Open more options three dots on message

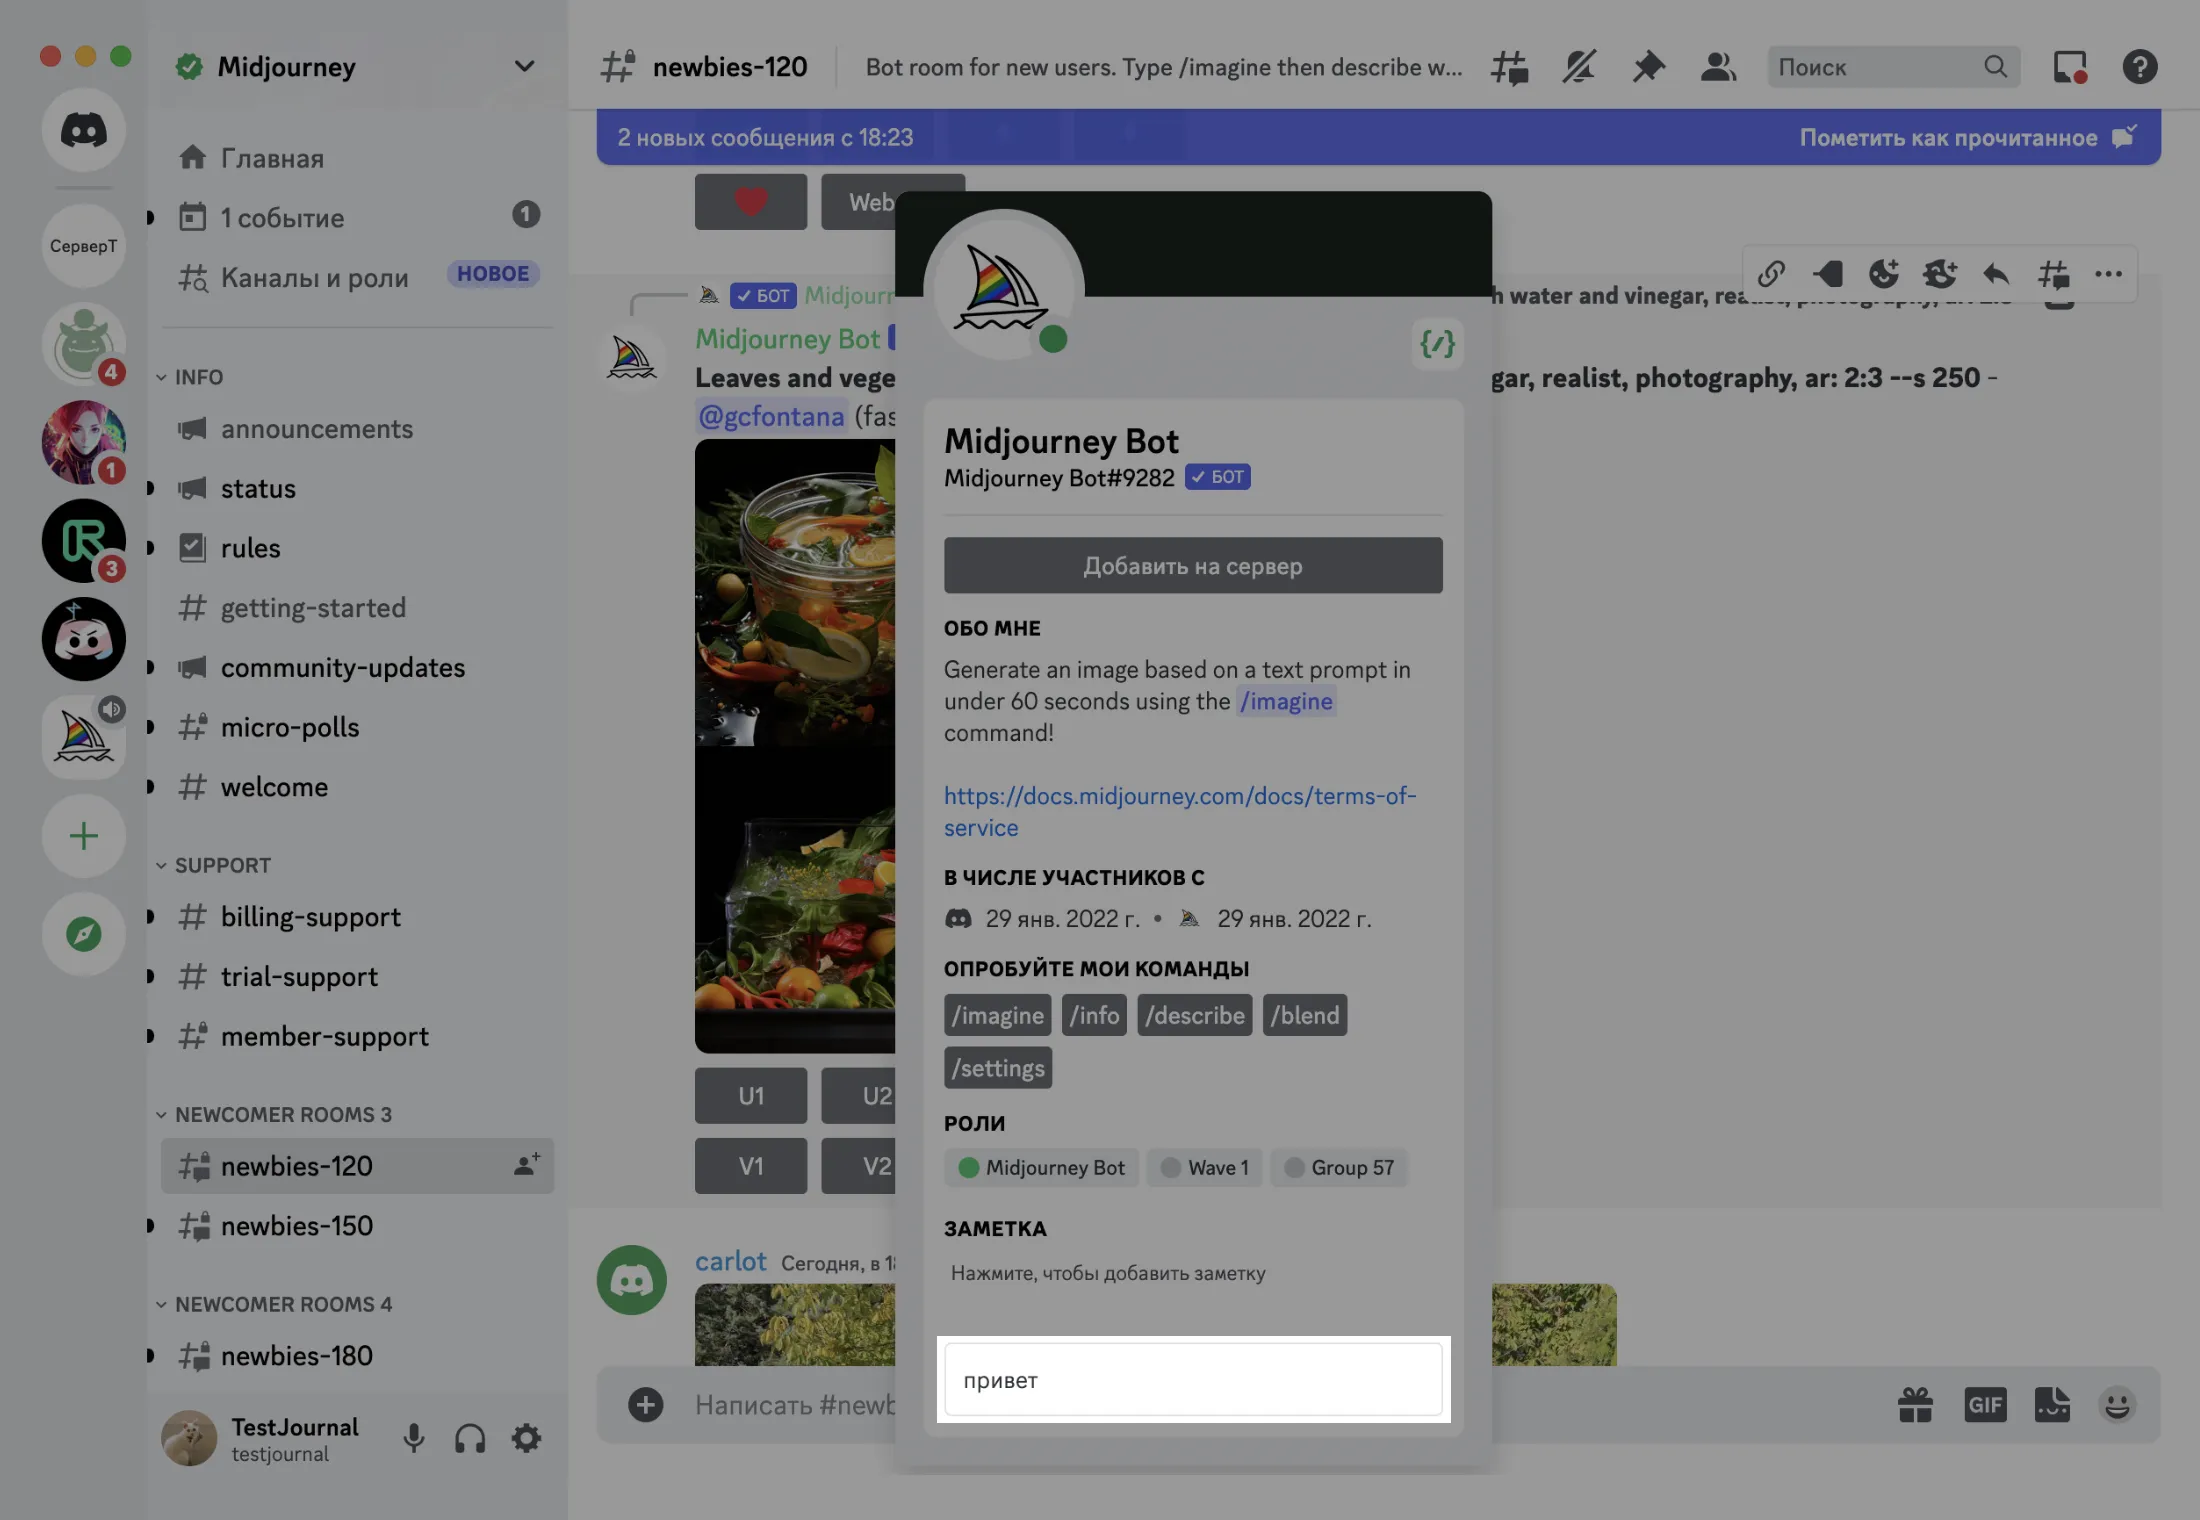point(2108,274)
